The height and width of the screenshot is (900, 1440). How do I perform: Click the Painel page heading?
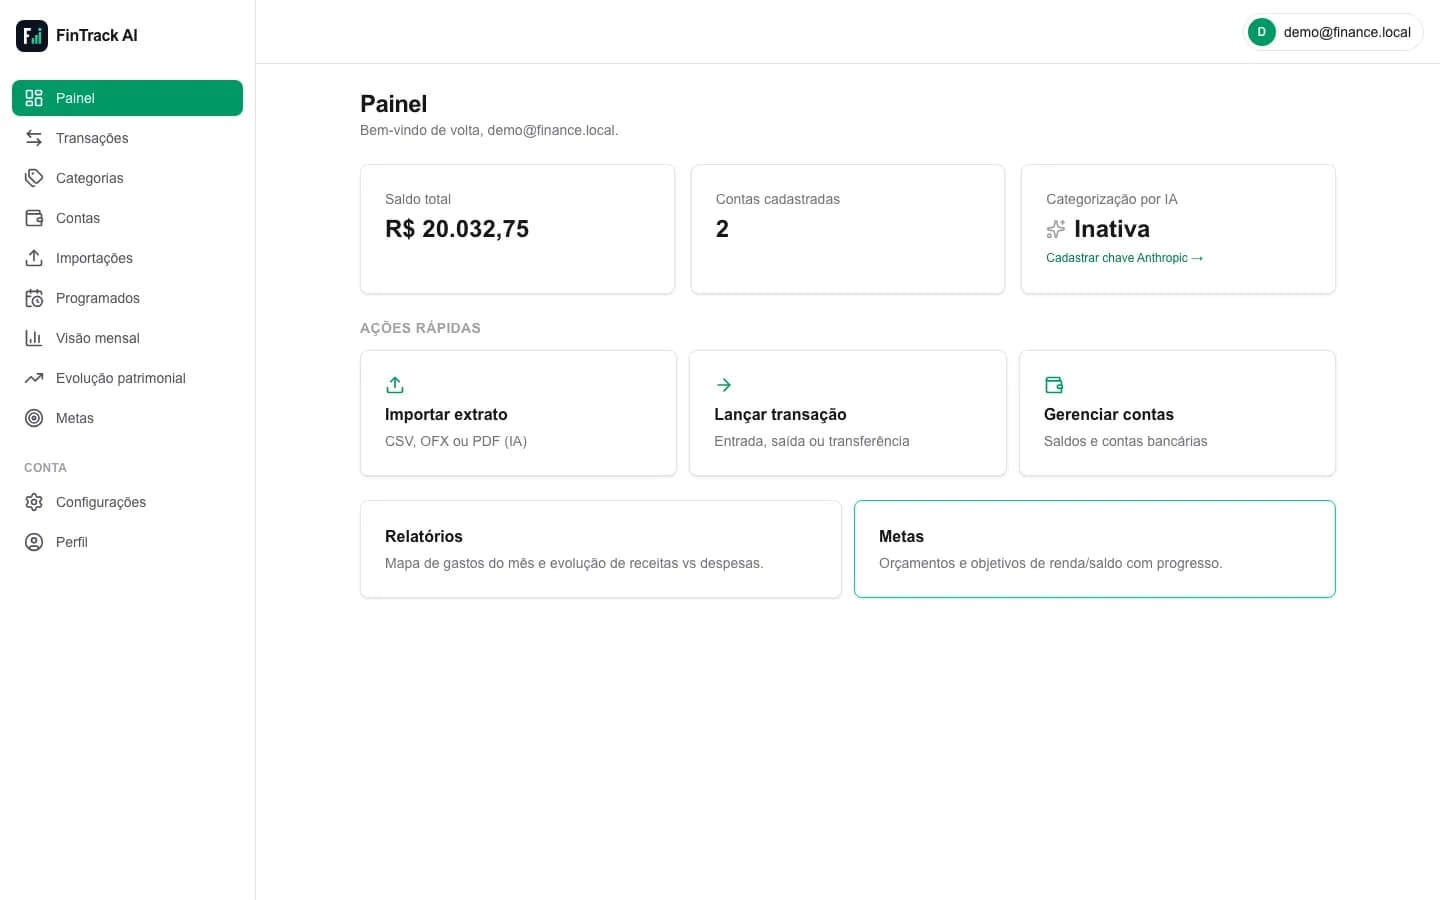[x=393, y=104]
